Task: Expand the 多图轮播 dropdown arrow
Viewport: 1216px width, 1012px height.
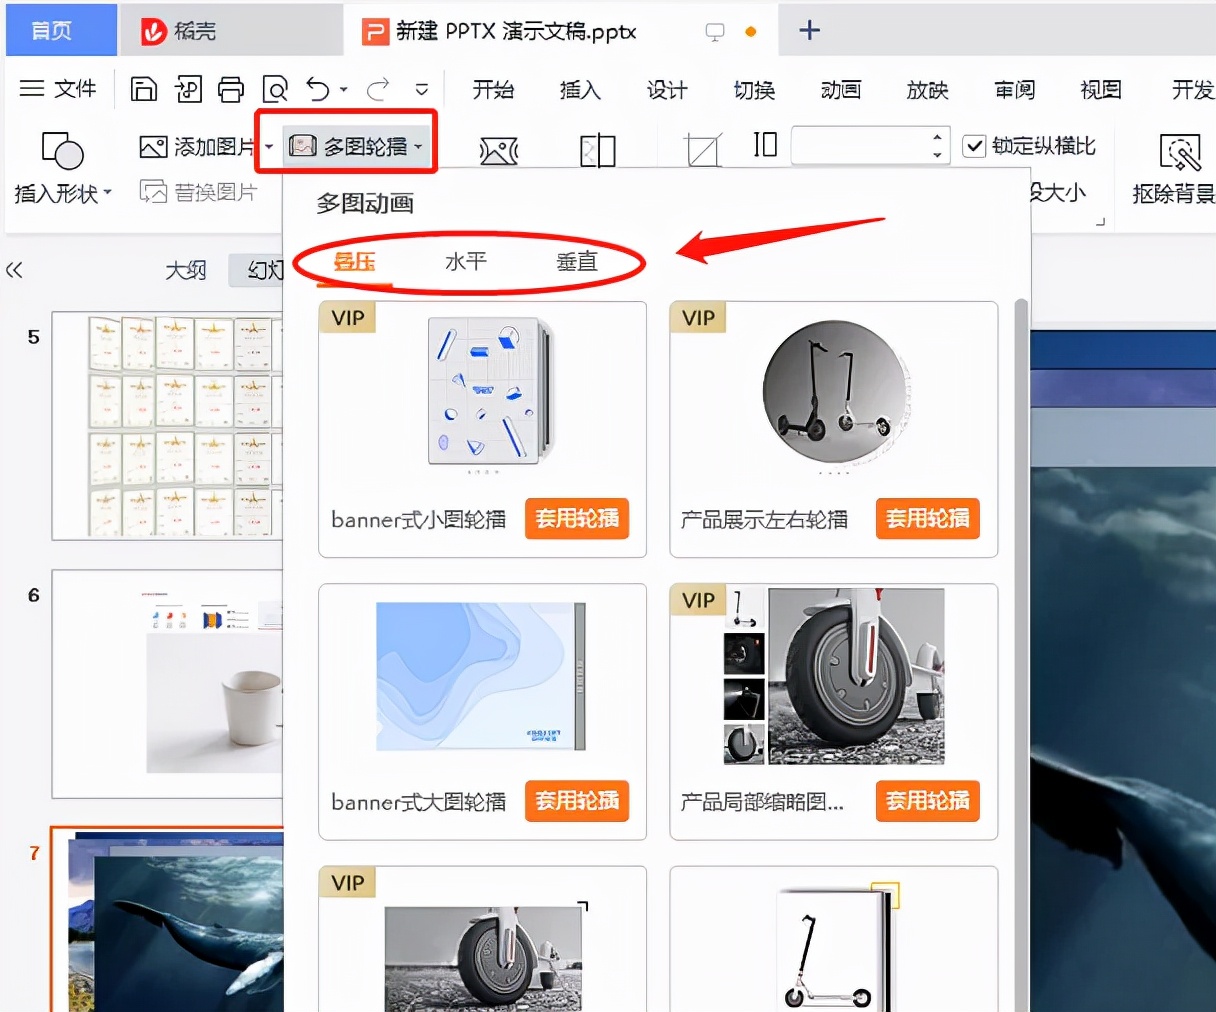Action: tap(419, 145)
